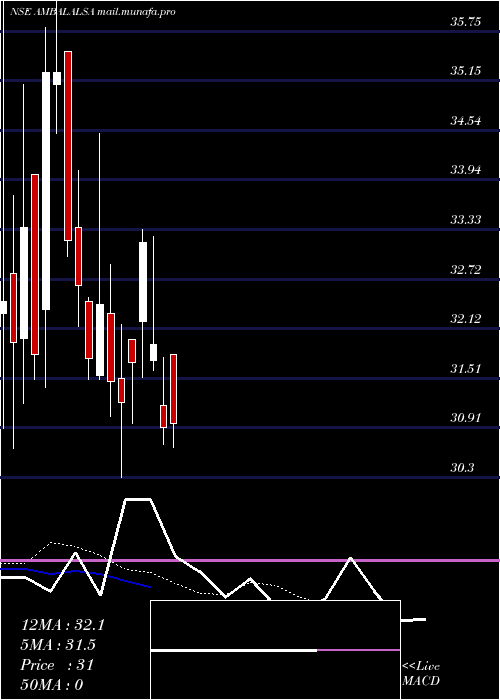Viewport: 500px width, 700px height.
Task: Click the horizontal magenta line in the MACD box
Action: [358, 650]
